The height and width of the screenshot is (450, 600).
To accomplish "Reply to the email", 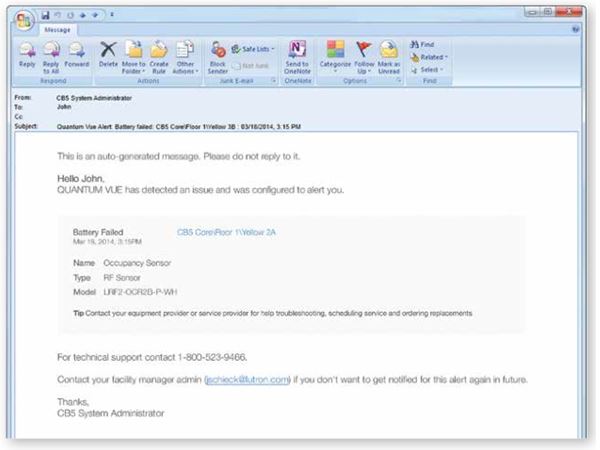I will coord(27,57).
